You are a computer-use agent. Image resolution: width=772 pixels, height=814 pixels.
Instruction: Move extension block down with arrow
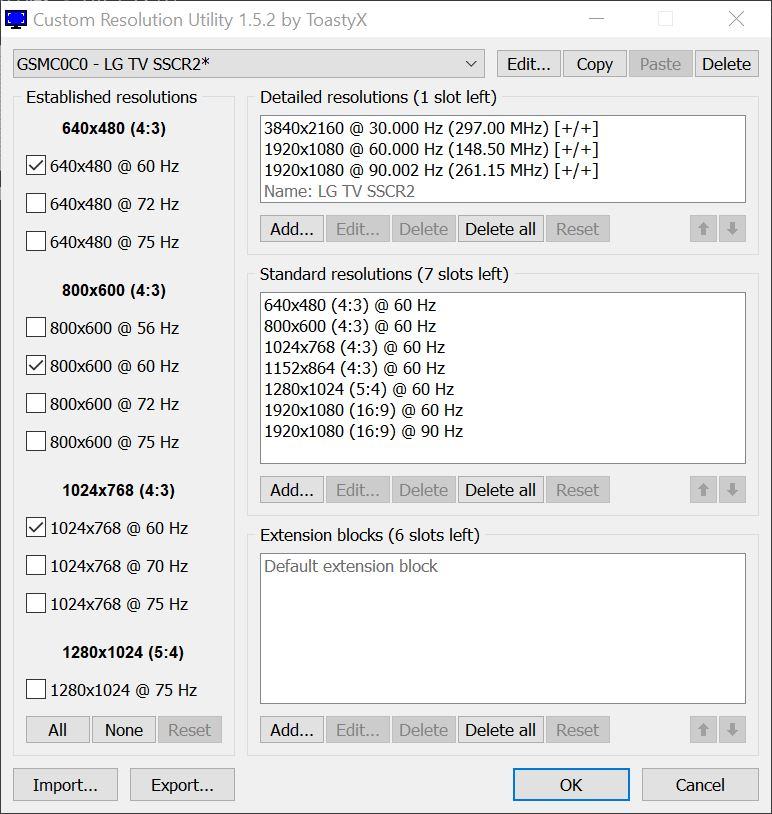tap(733, 730)
